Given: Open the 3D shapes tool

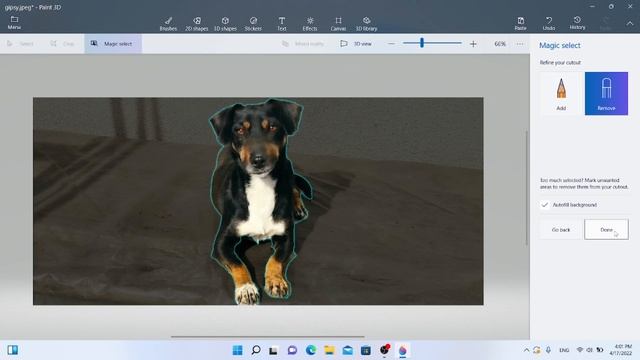Looking at the screenshot, I should [225, 24].
